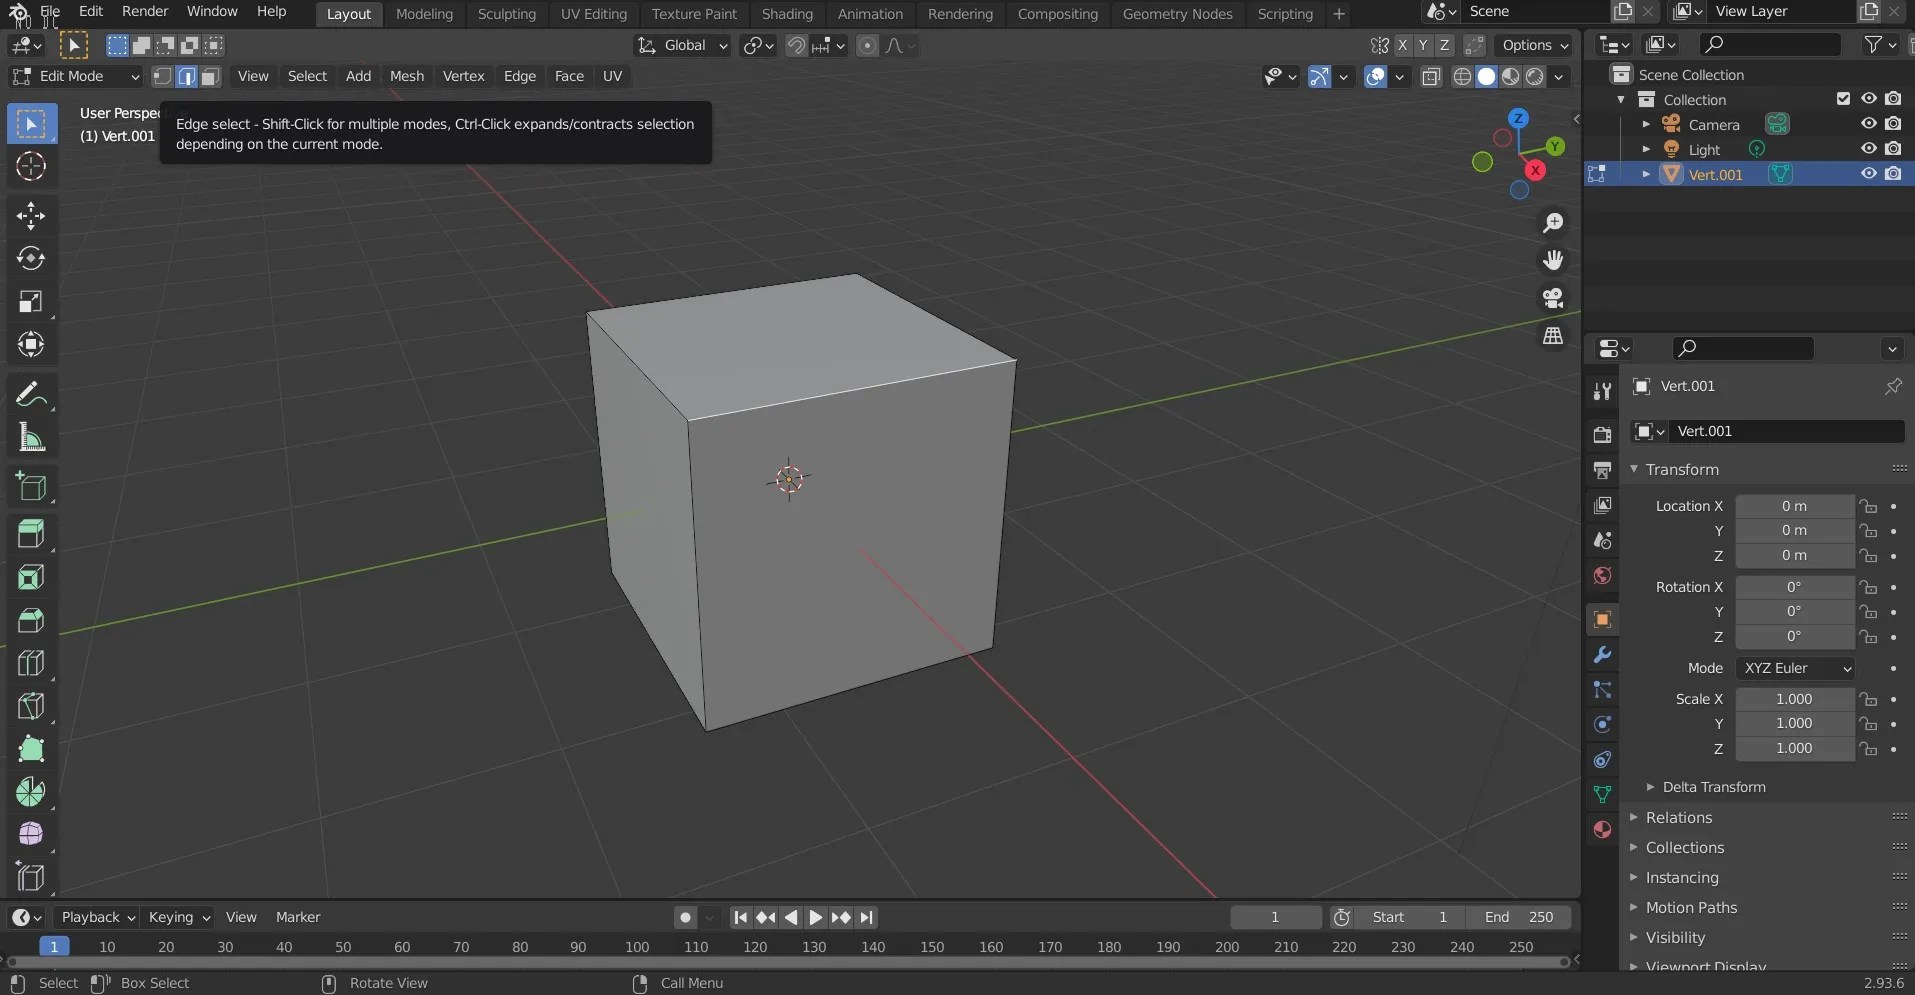
Task: Jump to the last frame
Action: (866, 917)
